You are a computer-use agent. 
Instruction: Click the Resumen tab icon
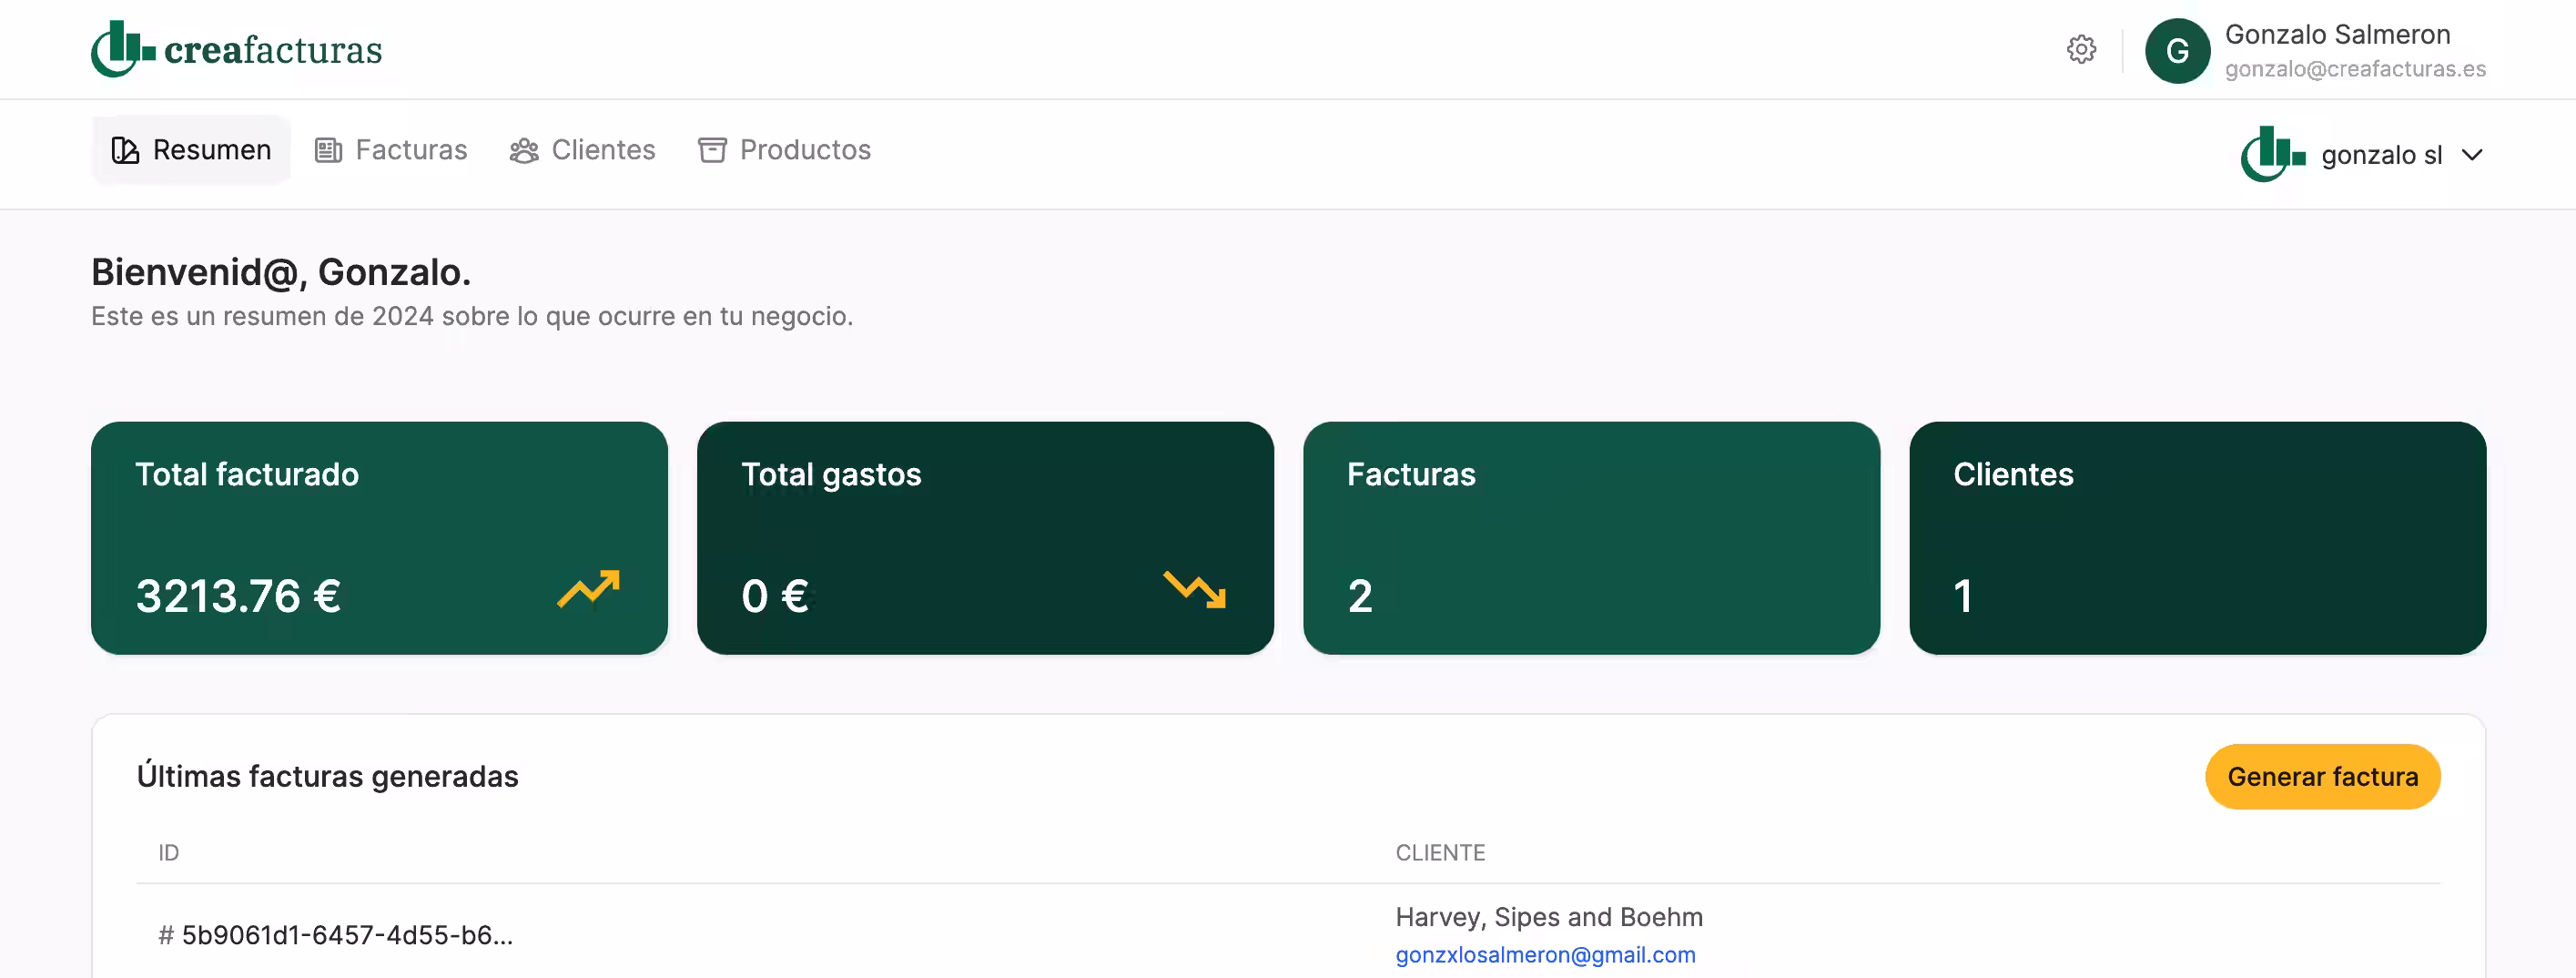coord(125,150)
